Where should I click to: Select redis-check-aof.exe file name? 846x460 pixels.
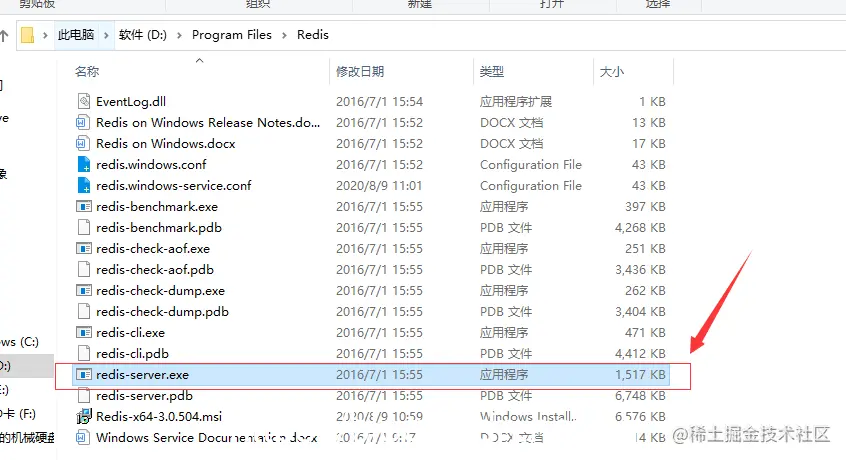point(153,249)
